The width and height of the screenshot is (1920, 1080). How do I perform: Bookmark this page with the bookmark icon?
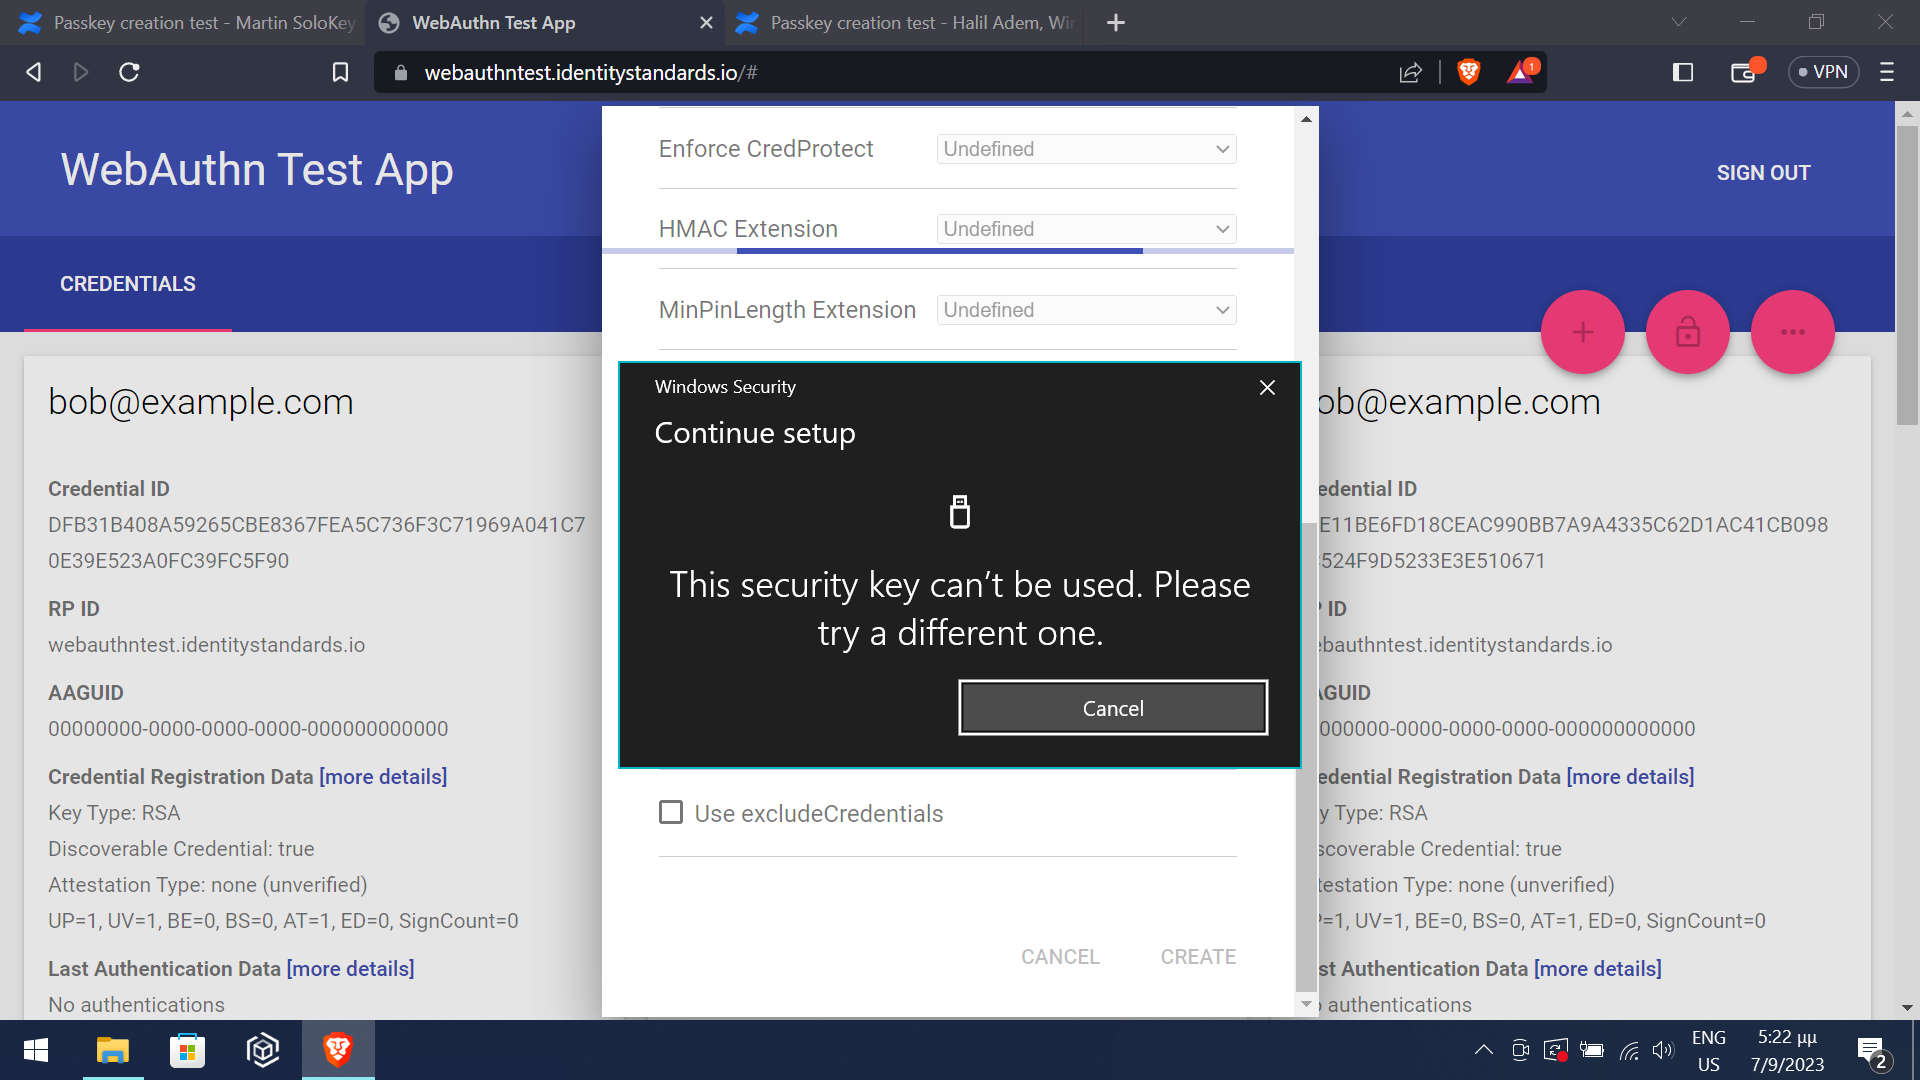340,72
